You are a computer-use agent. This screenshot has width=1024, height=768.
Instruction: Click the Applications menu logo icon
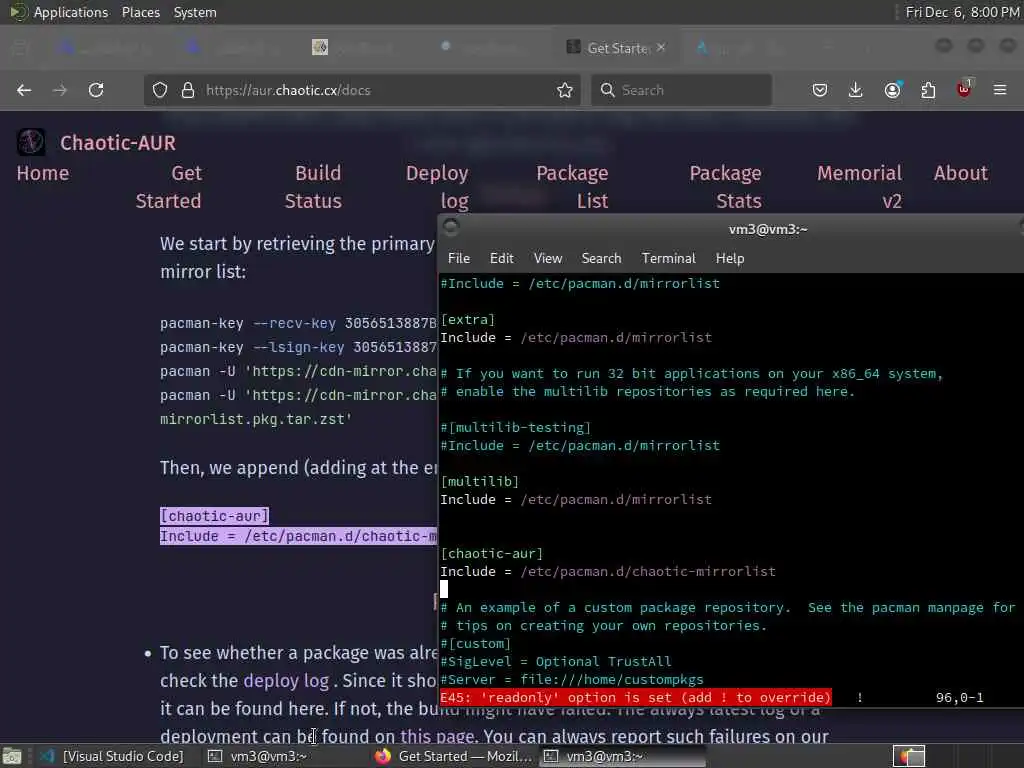[x=18, y=12]
